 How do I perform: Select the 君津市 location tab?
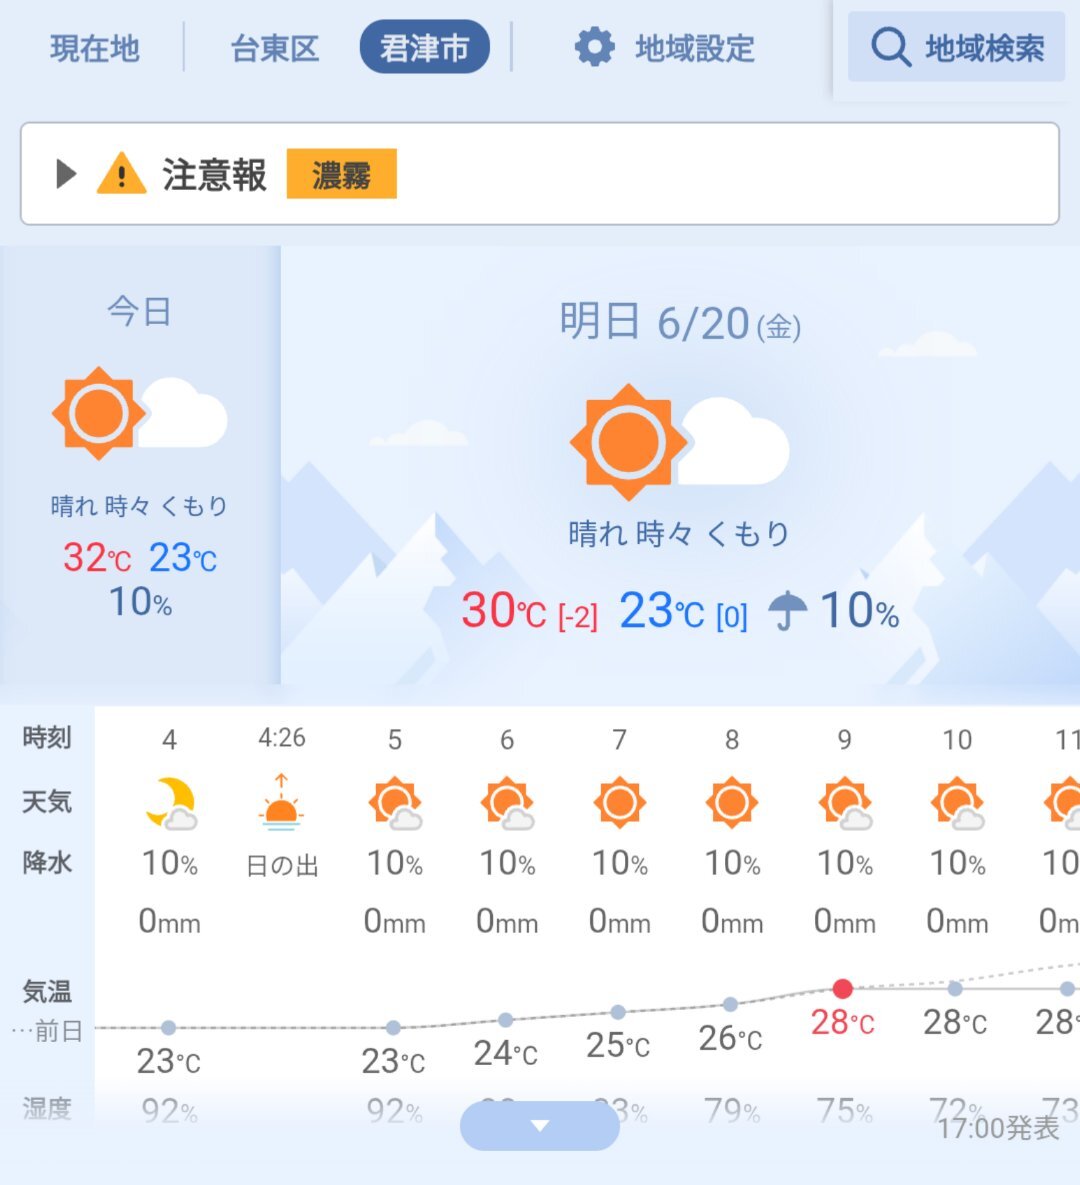point(425,47)
